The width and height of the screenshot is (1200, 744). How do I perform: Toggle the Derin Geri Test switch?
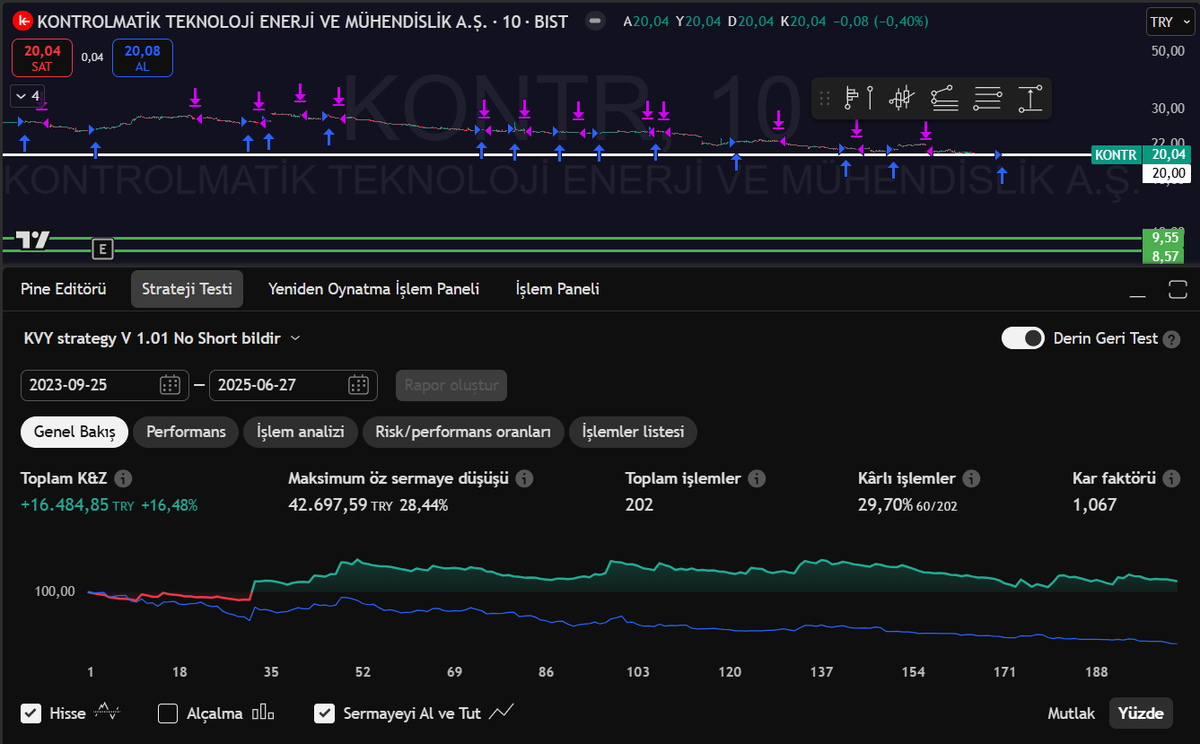point(1023,338)
